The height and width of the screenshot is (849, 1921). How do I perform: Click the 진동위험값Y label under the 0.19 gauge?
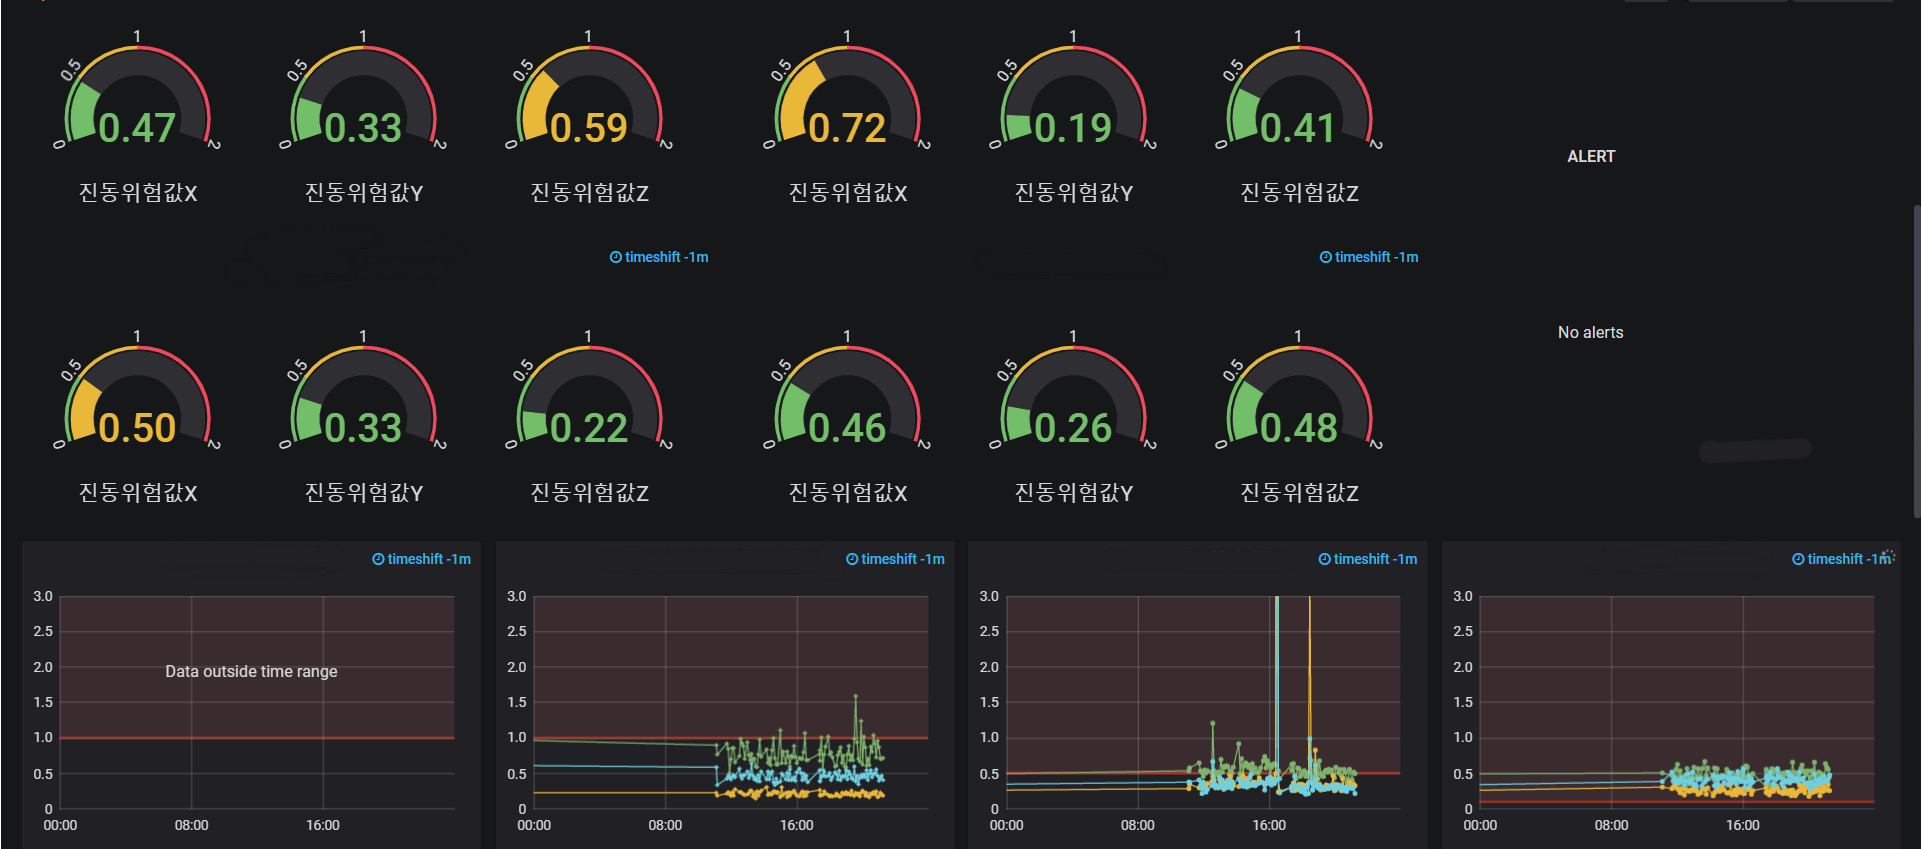coord(1074,192)
